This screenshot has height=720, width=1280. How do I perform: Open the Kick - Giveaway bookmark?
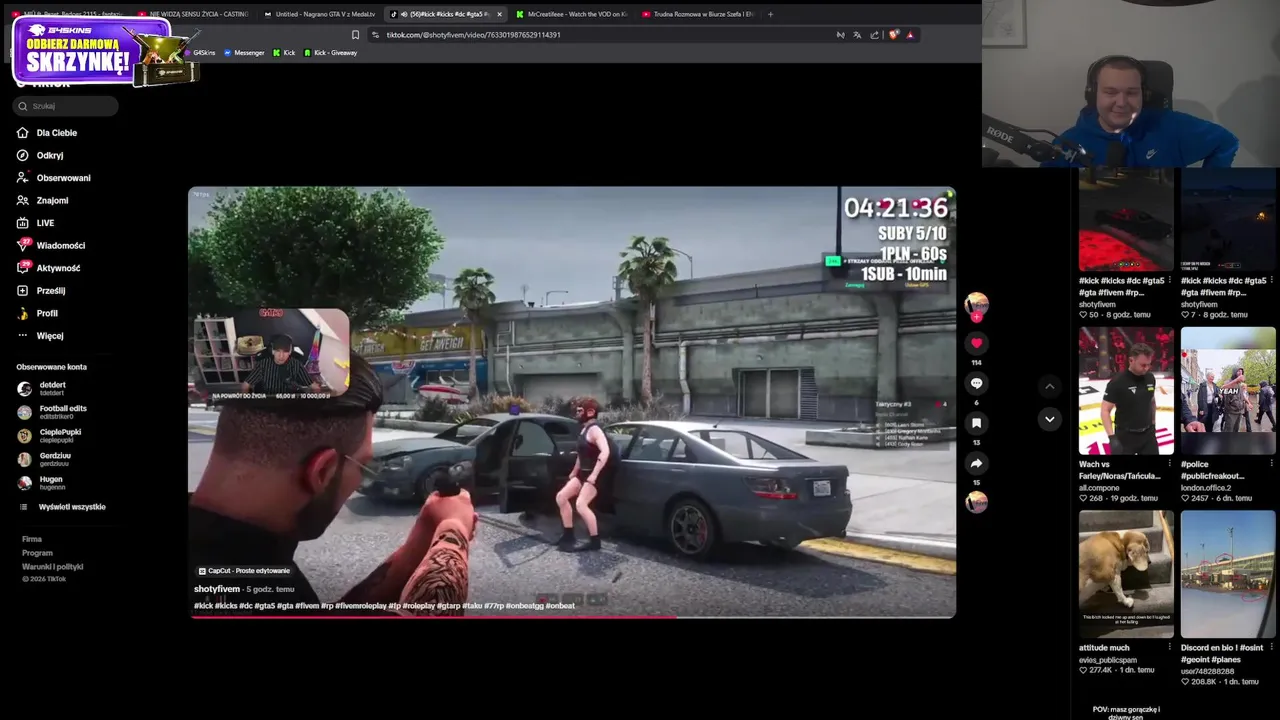point(330,53)
